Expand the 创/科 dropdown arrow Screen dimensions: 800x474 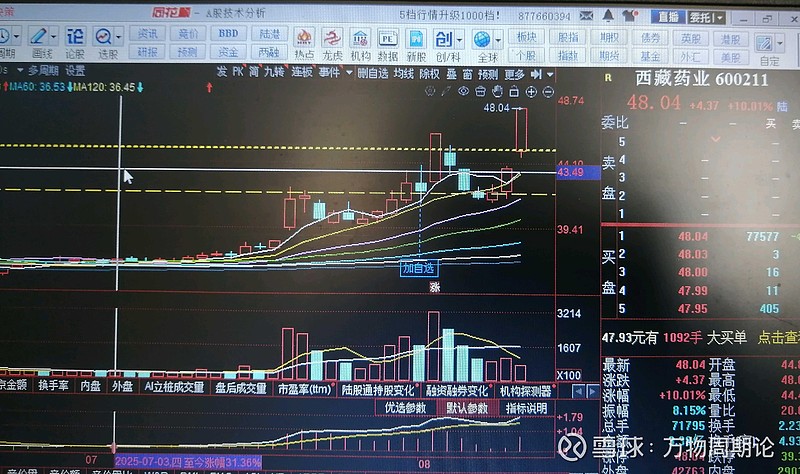(460, 39)
